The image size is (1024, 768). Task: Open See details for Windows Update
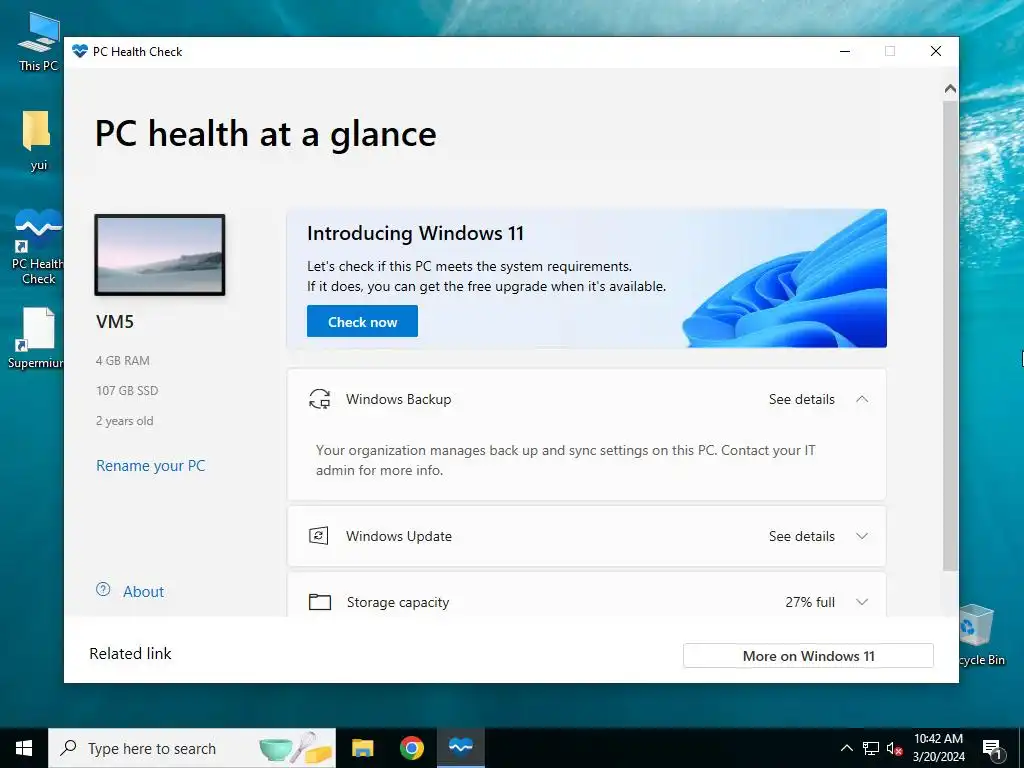(801, 536)
